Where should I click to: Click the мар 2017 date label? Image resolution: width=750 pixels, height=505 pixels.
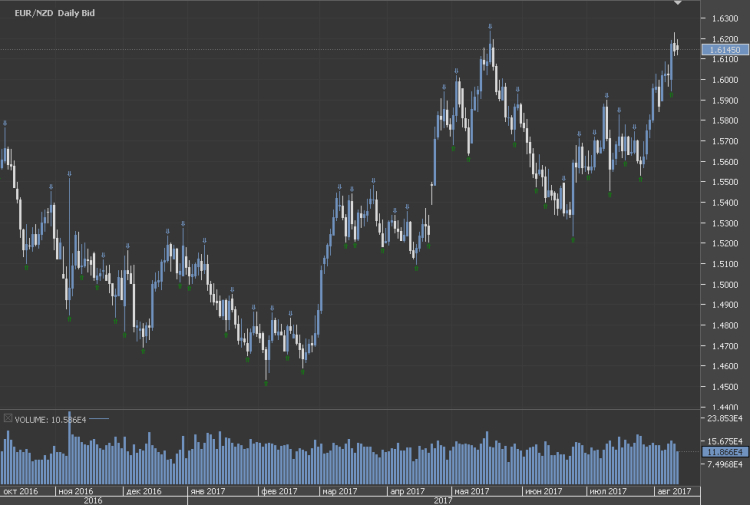(340, 491)
